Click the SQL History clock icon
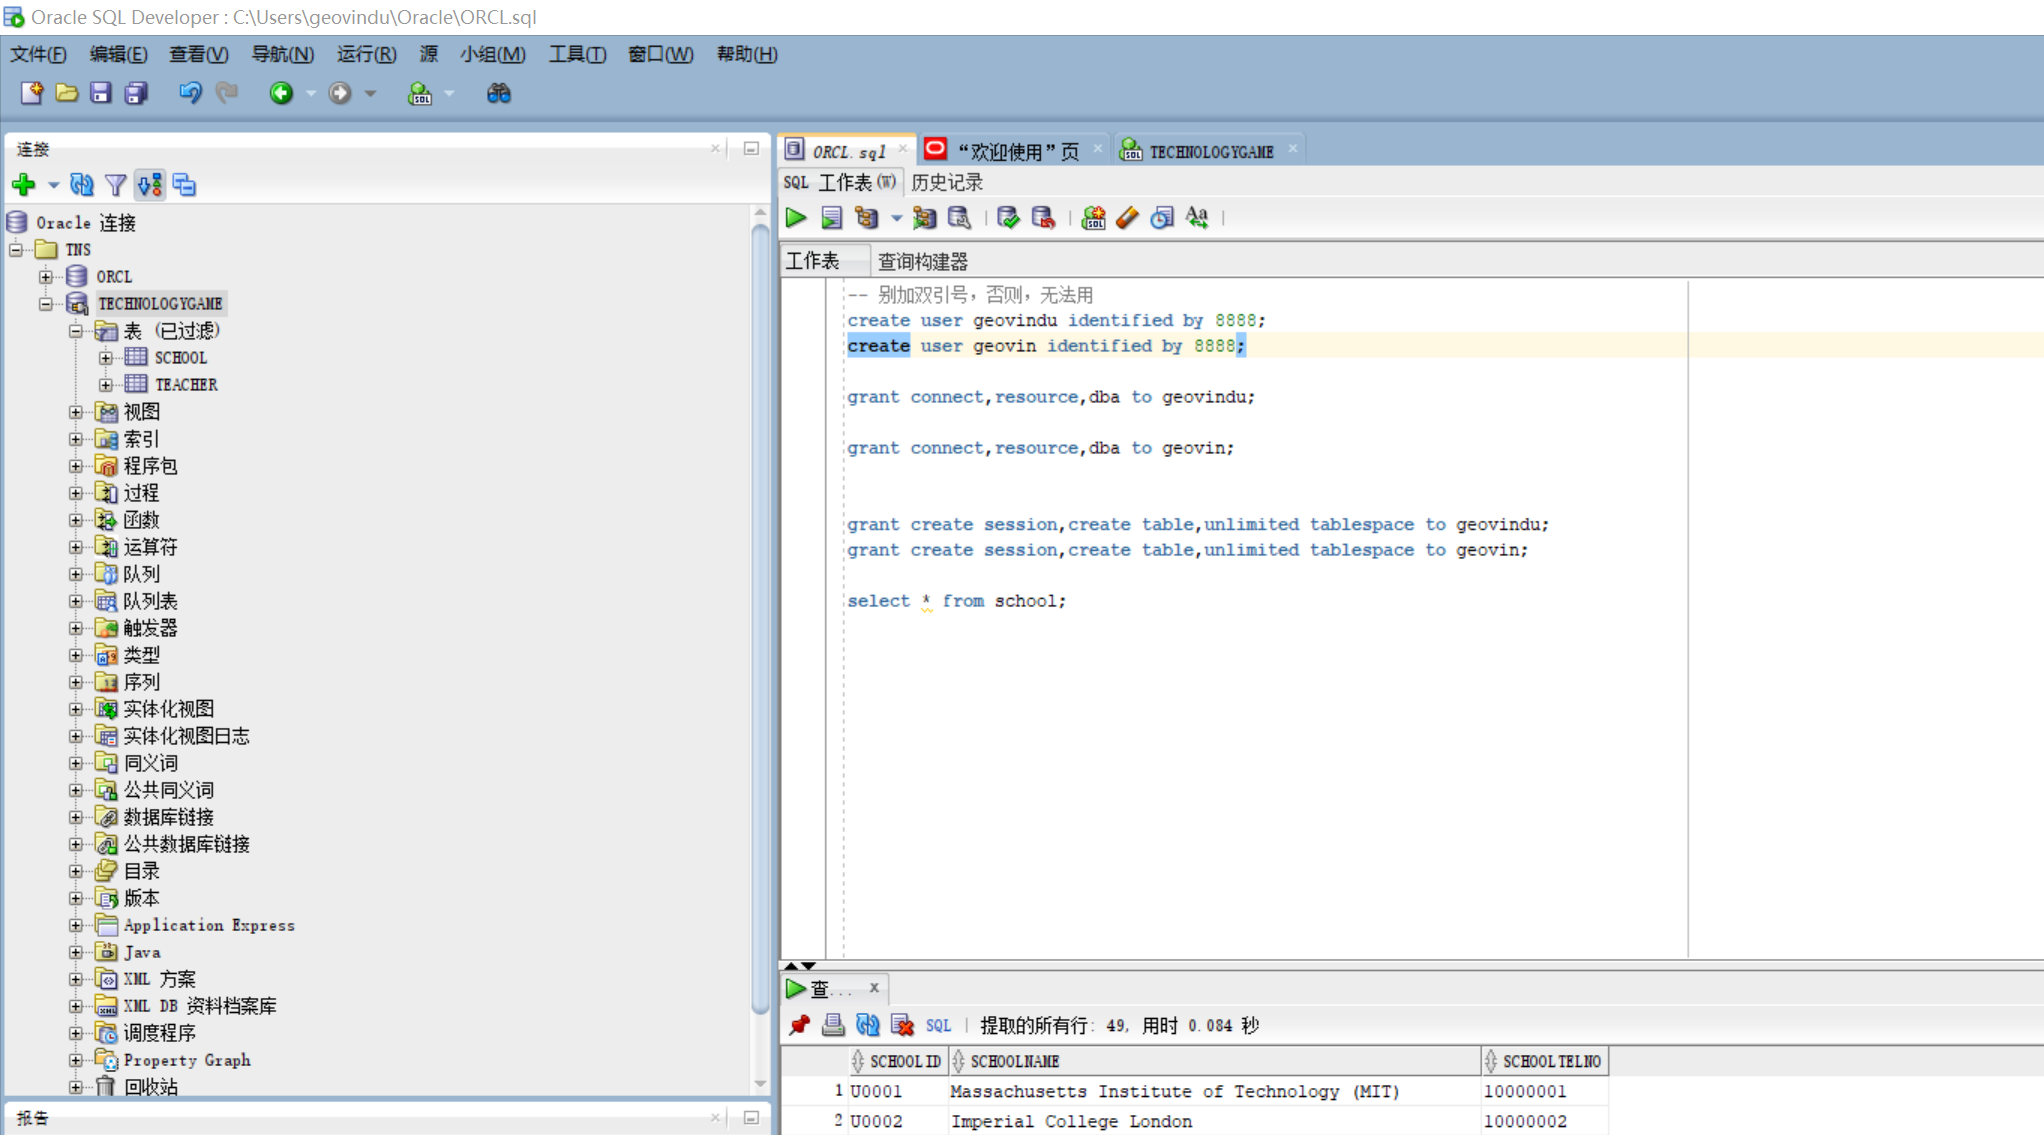 pos(1161,217)
